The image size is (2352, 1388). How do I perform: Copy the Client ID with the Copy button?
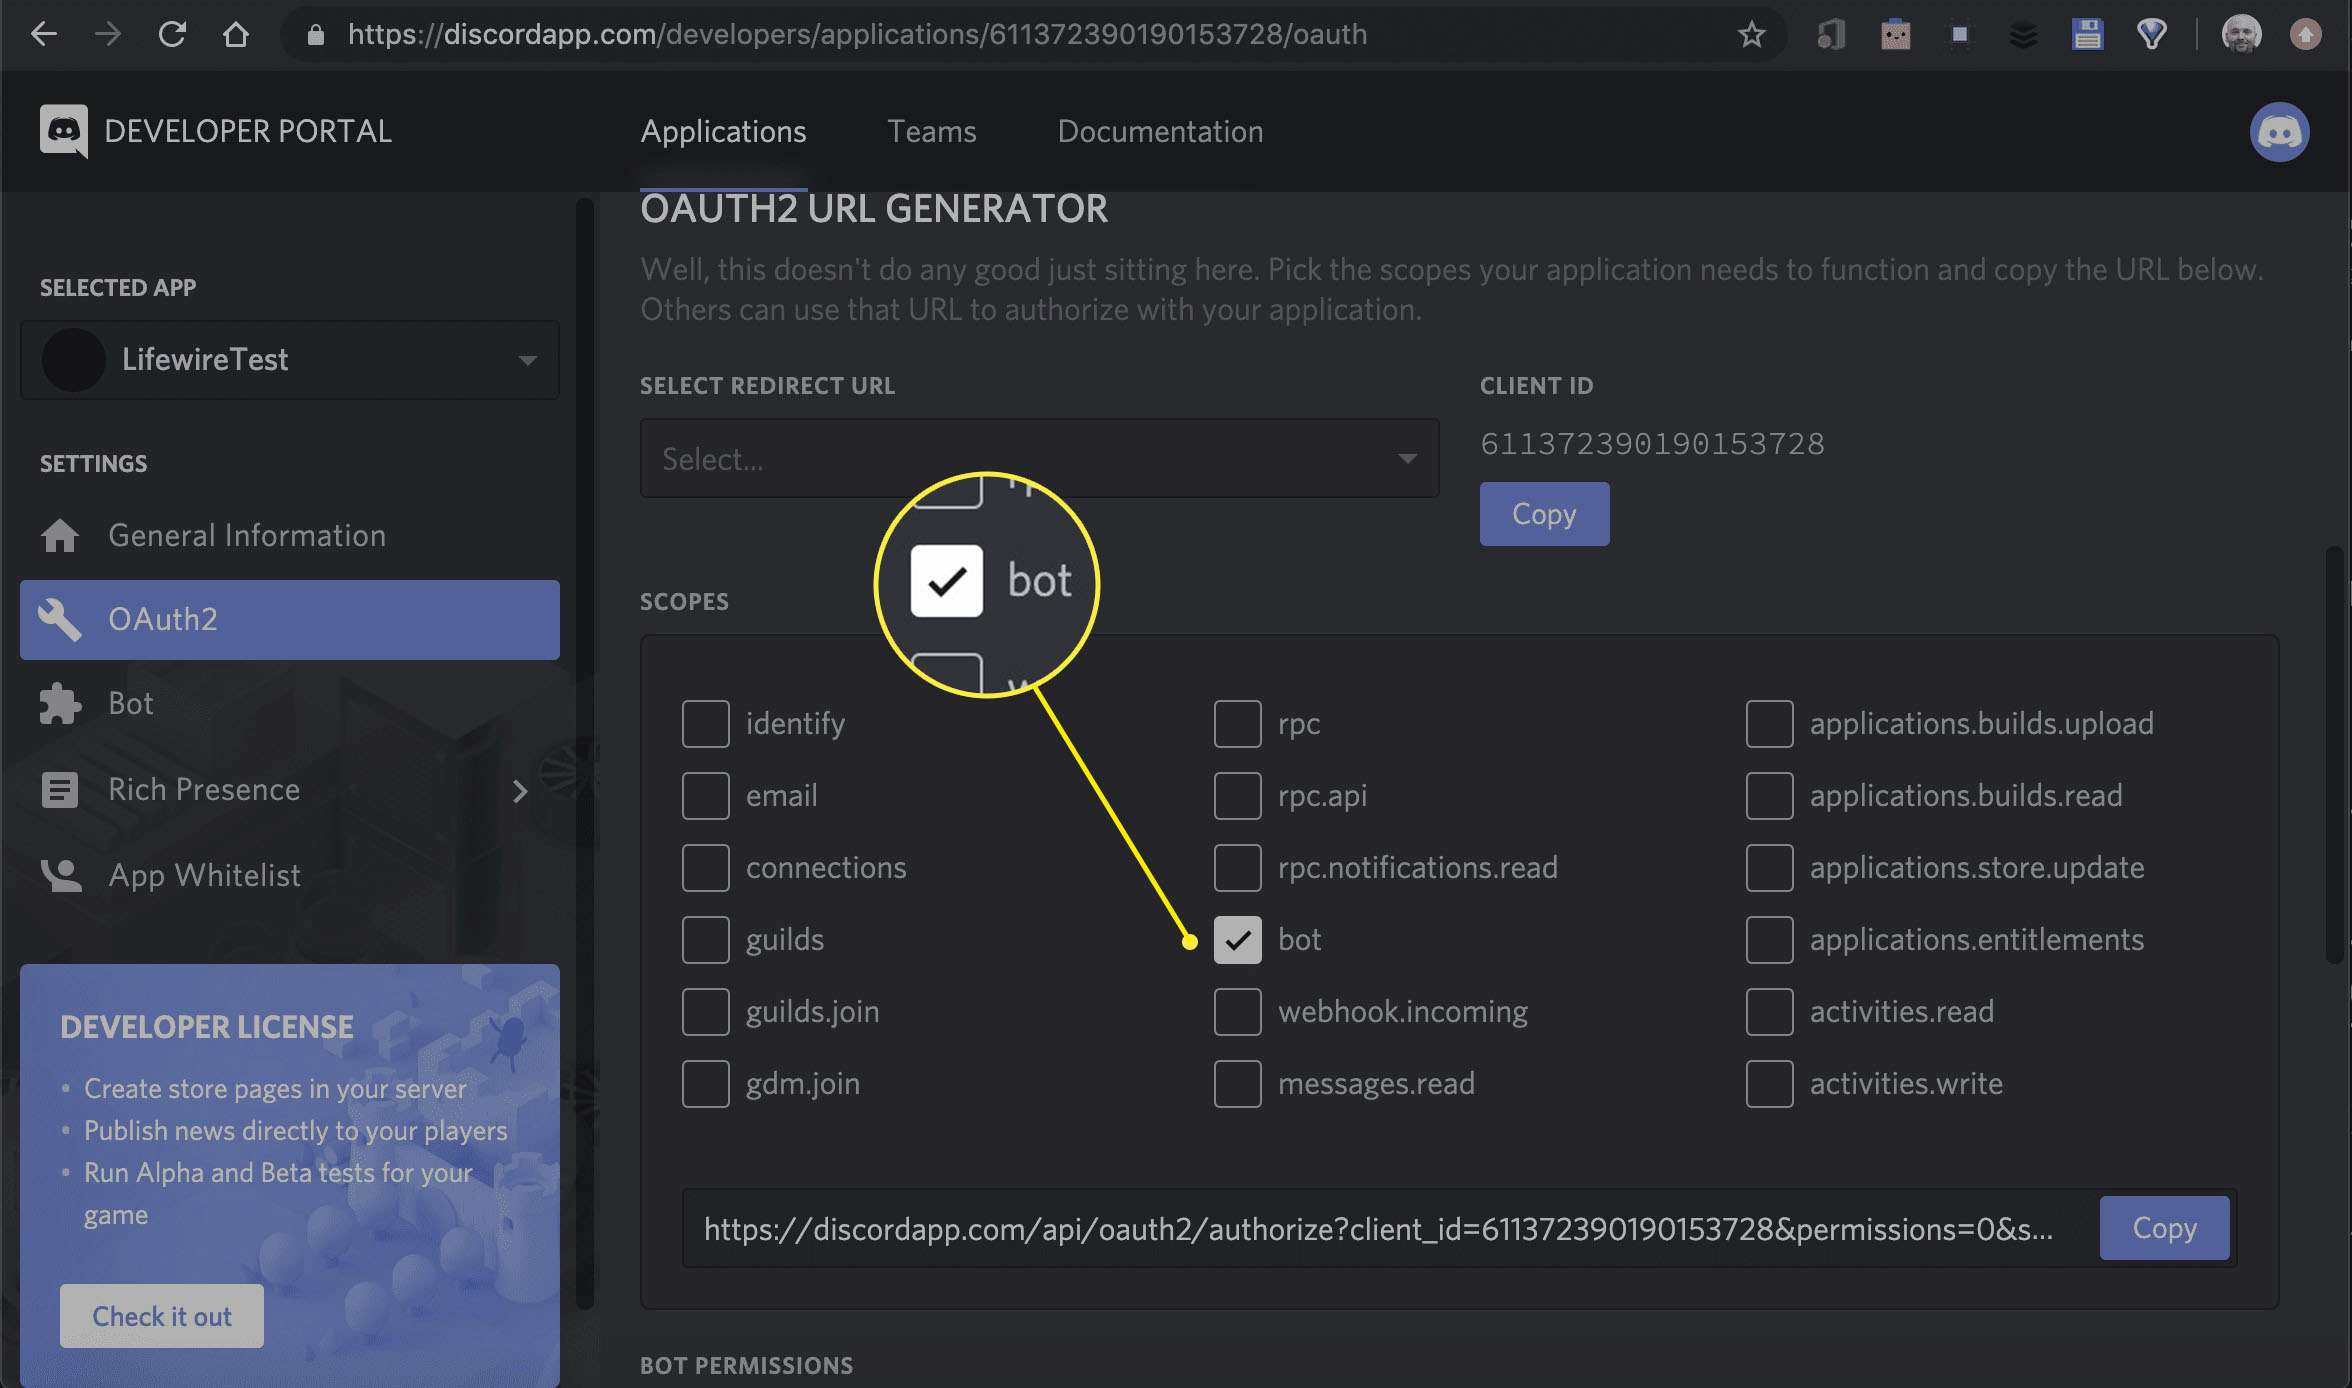point(1544,514)
